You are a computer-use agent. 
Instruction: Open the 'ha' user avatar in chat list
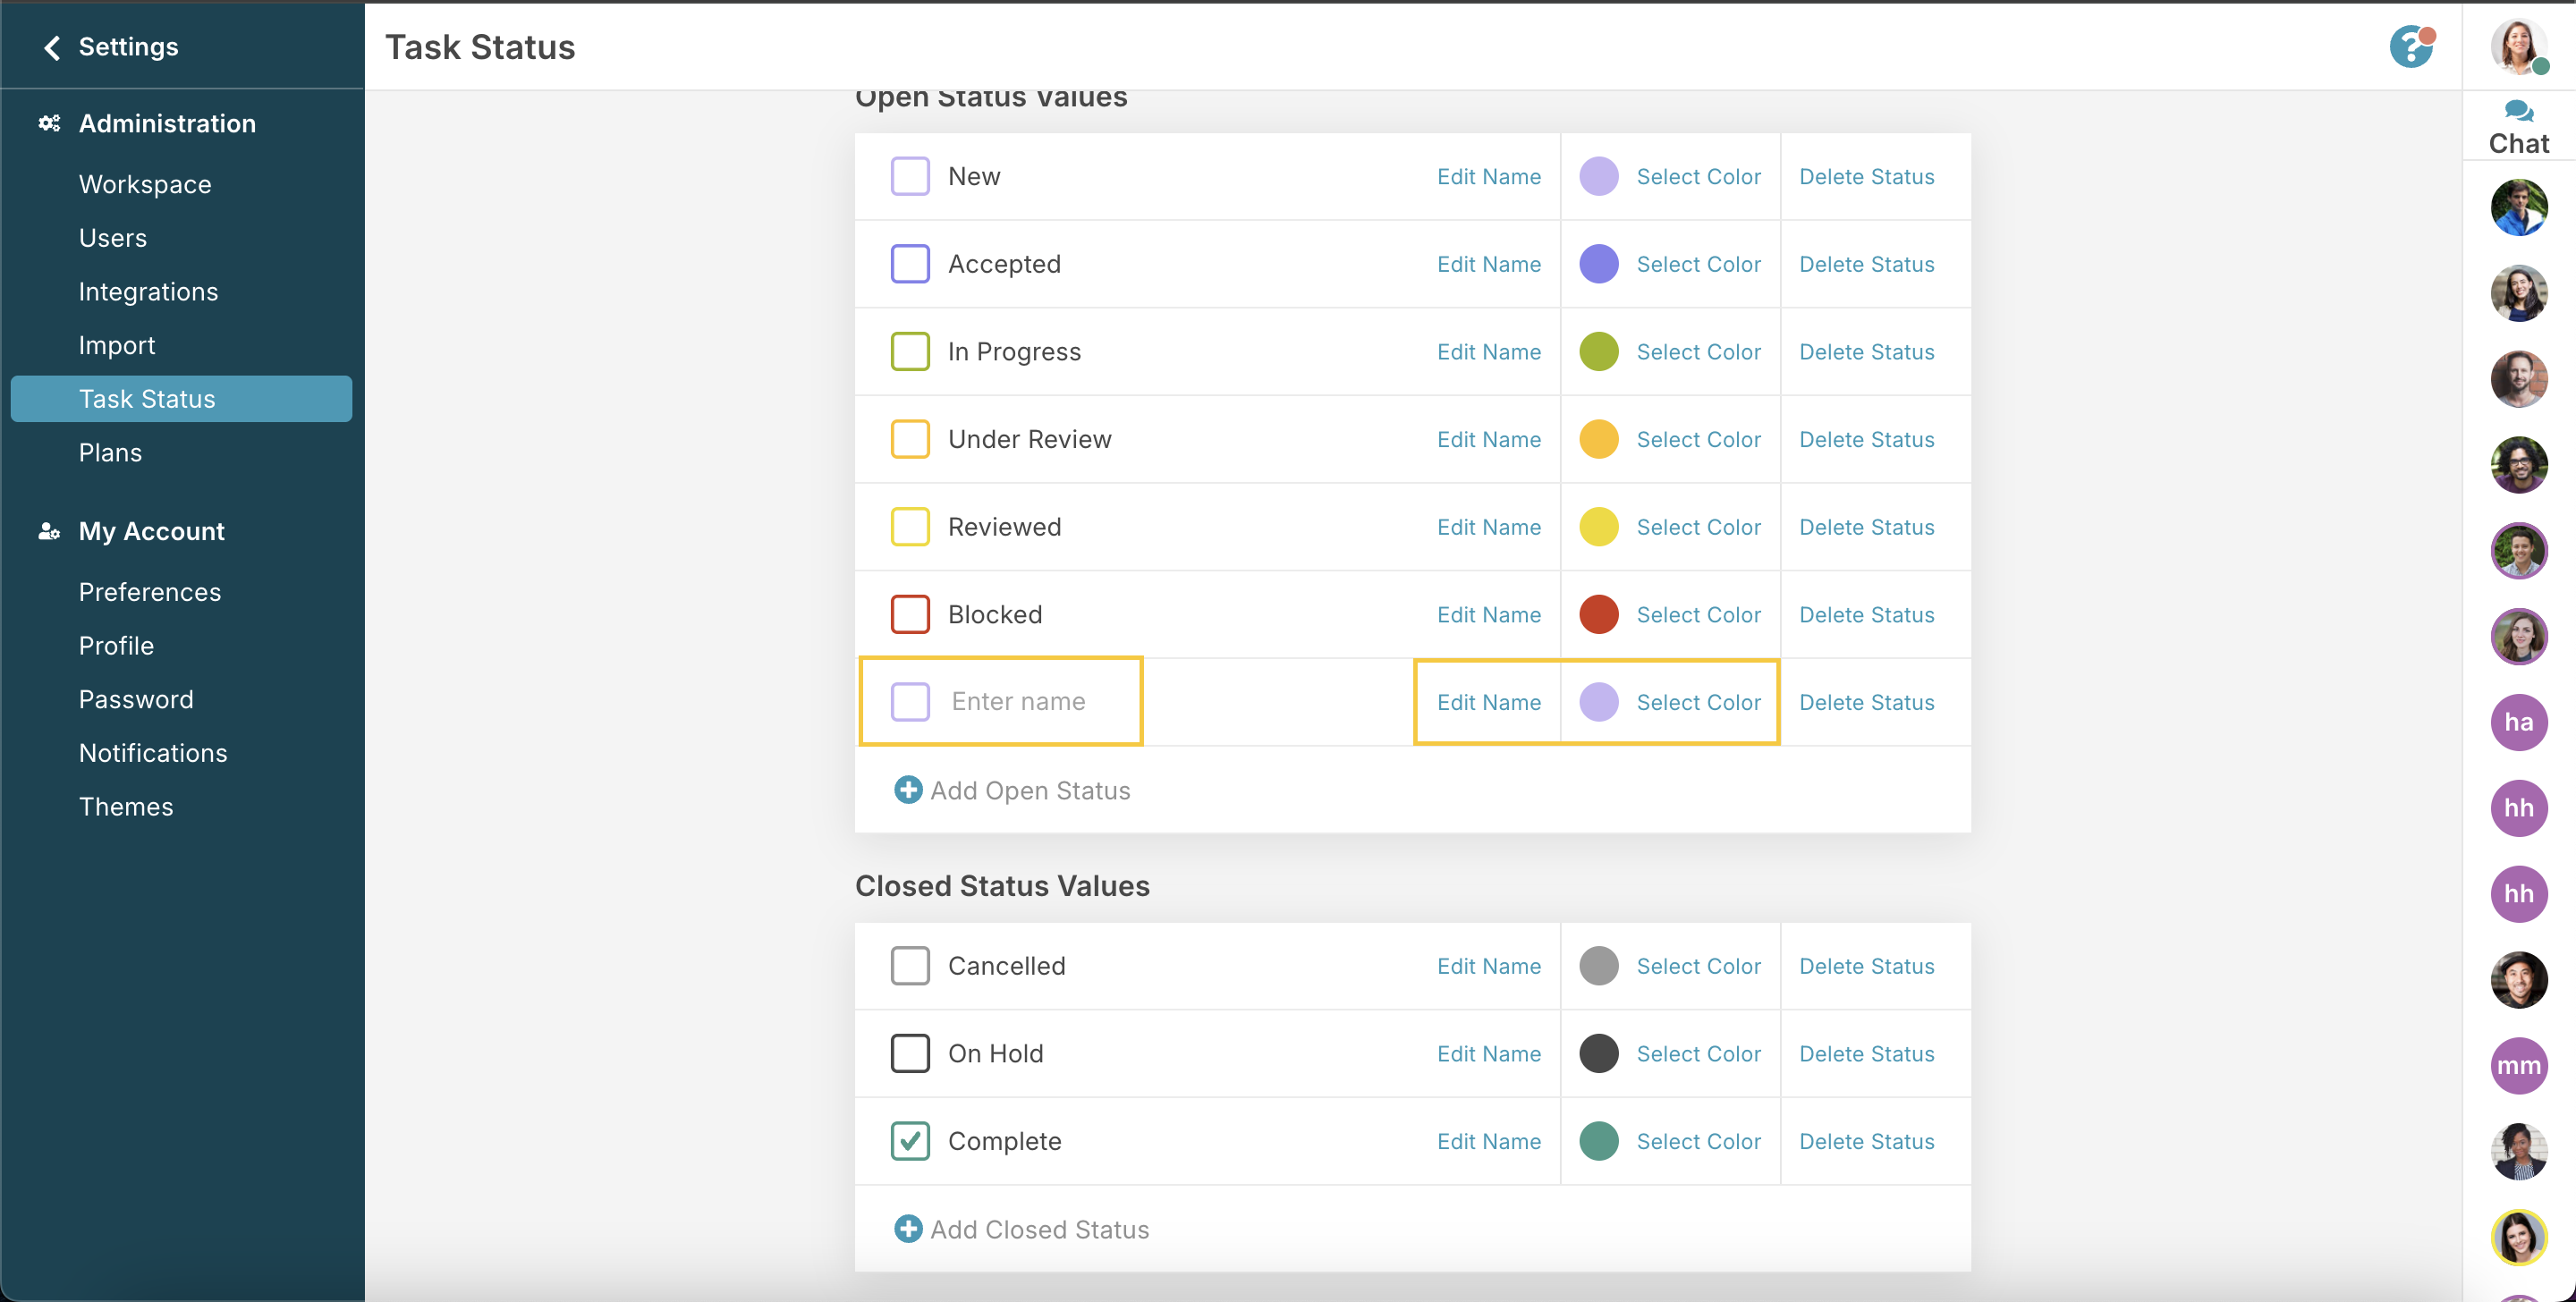[x=2518, y=722]
